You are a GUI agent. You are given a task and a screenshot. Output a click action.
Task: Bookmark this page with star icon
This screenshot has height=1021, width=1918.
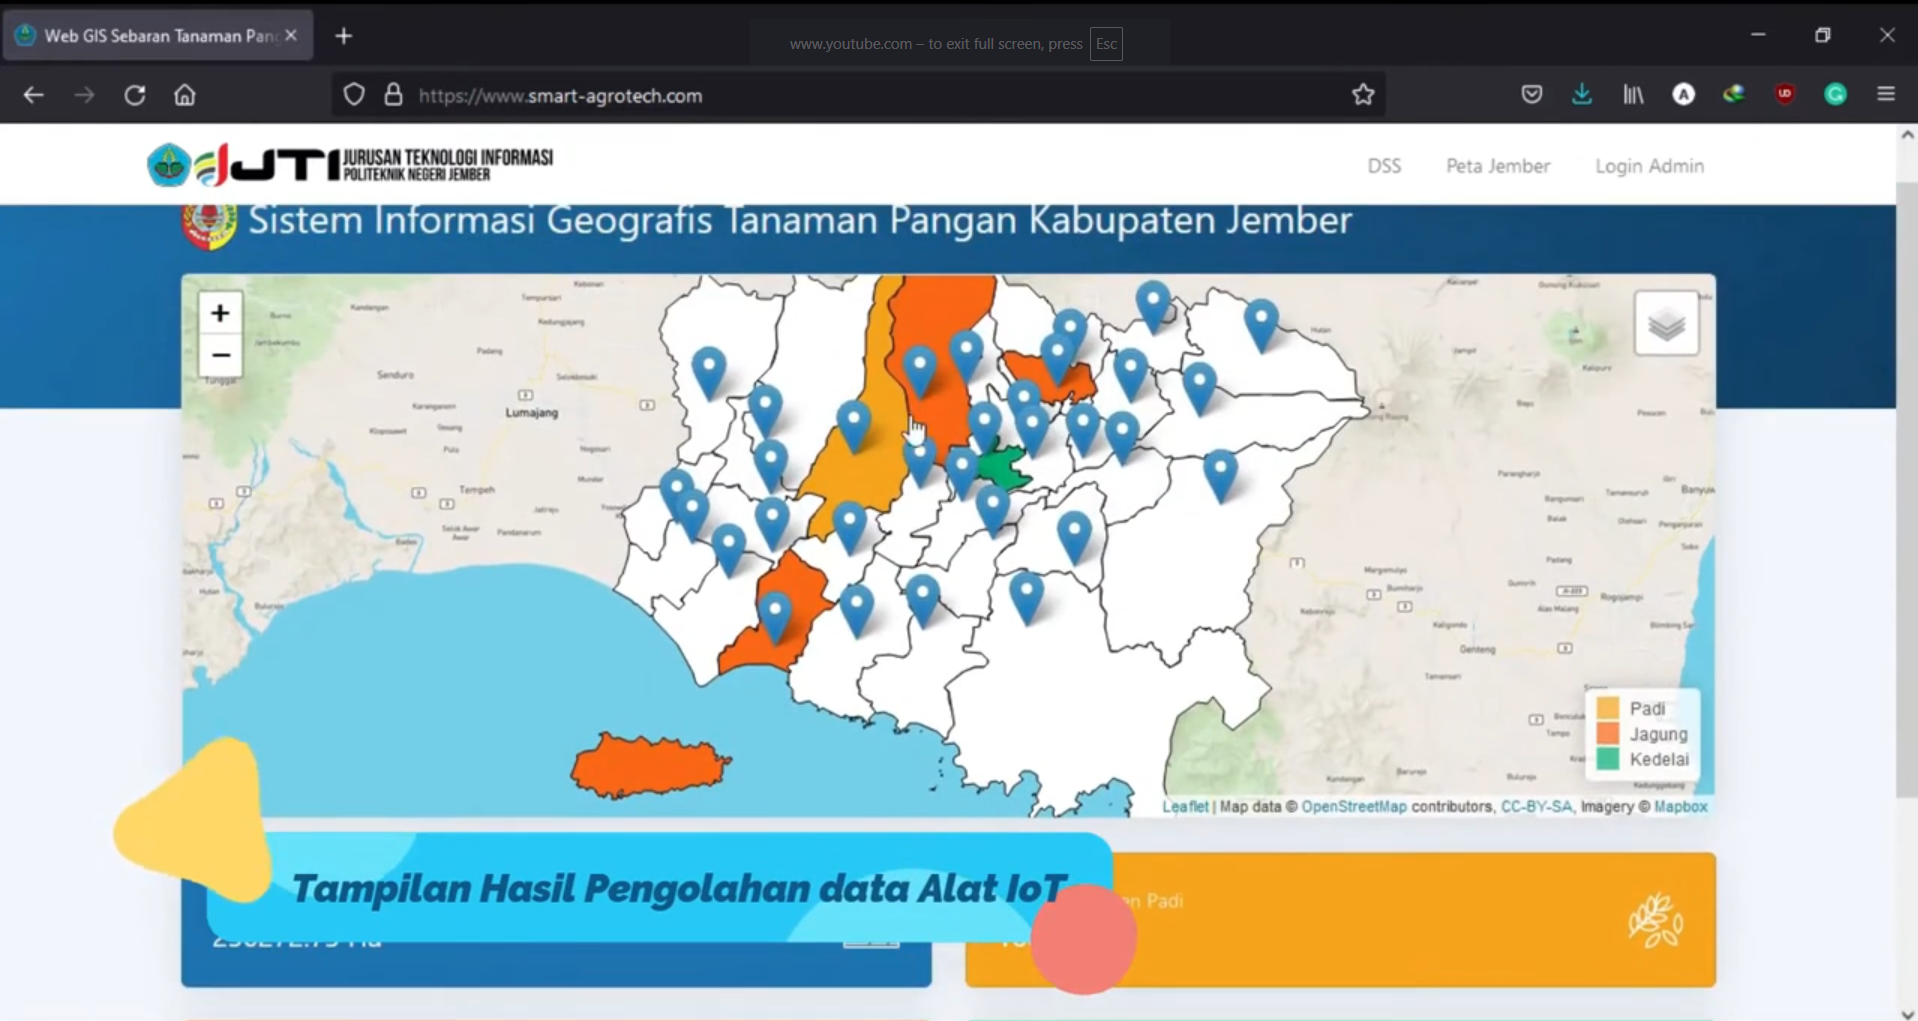[1363, 95]
